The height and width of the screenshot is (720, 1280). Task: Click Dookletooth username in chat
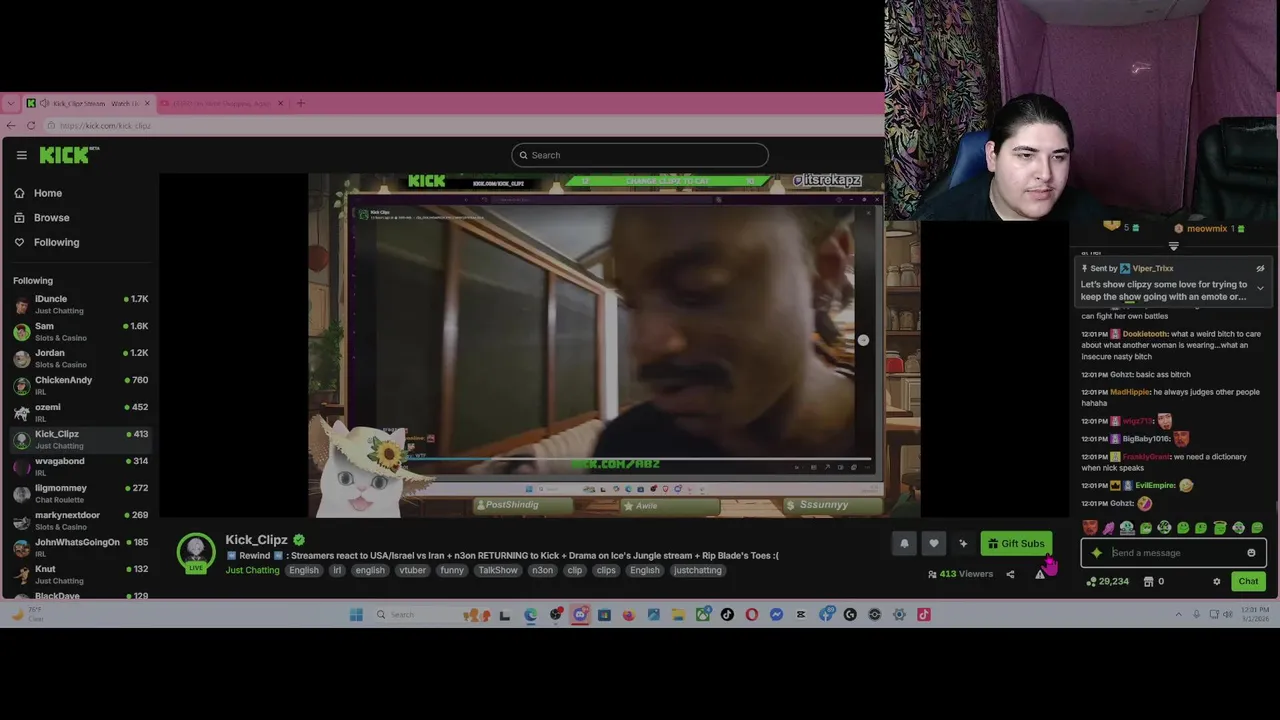tap(1145, 334)
